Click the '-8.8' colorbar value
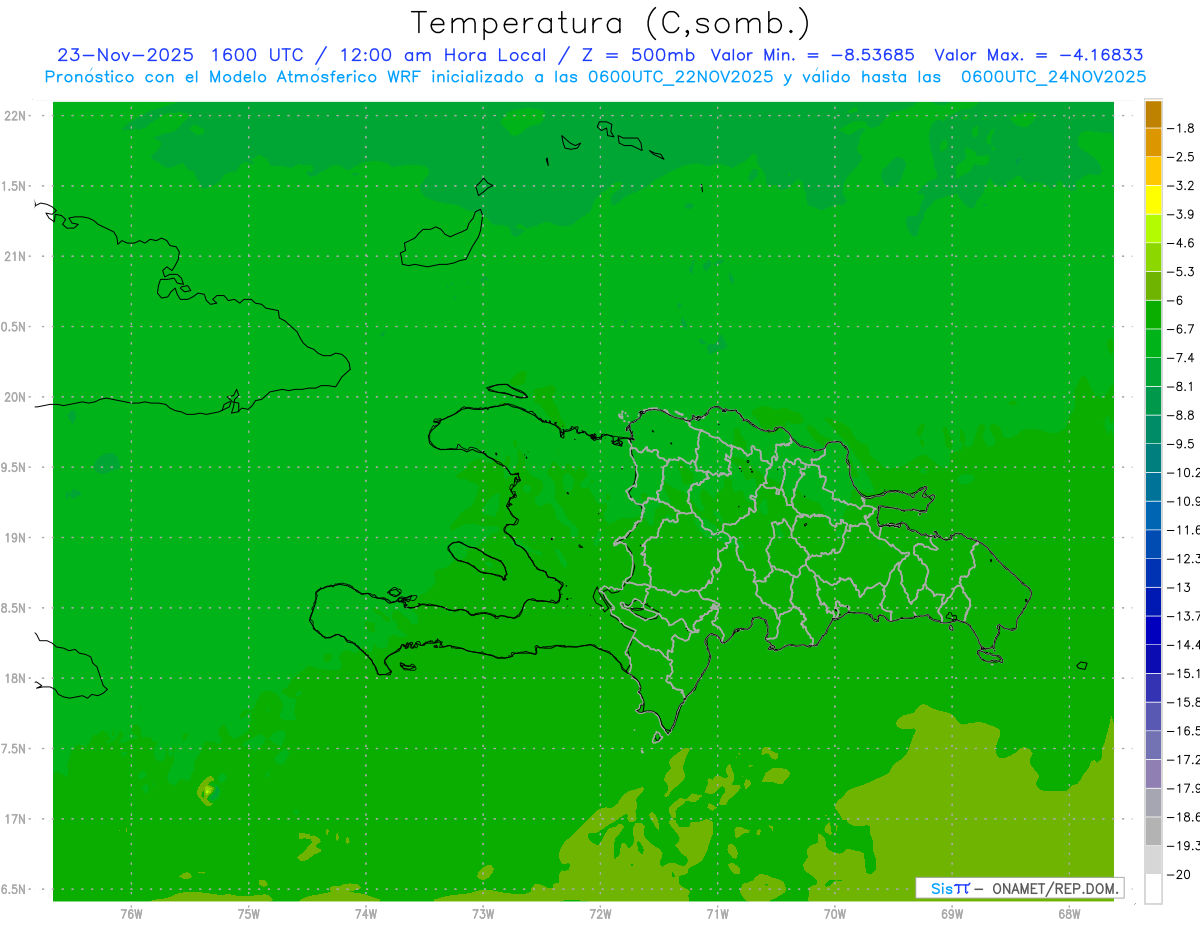Viewport: 1200px width, 927px height. pos(1181,415)
